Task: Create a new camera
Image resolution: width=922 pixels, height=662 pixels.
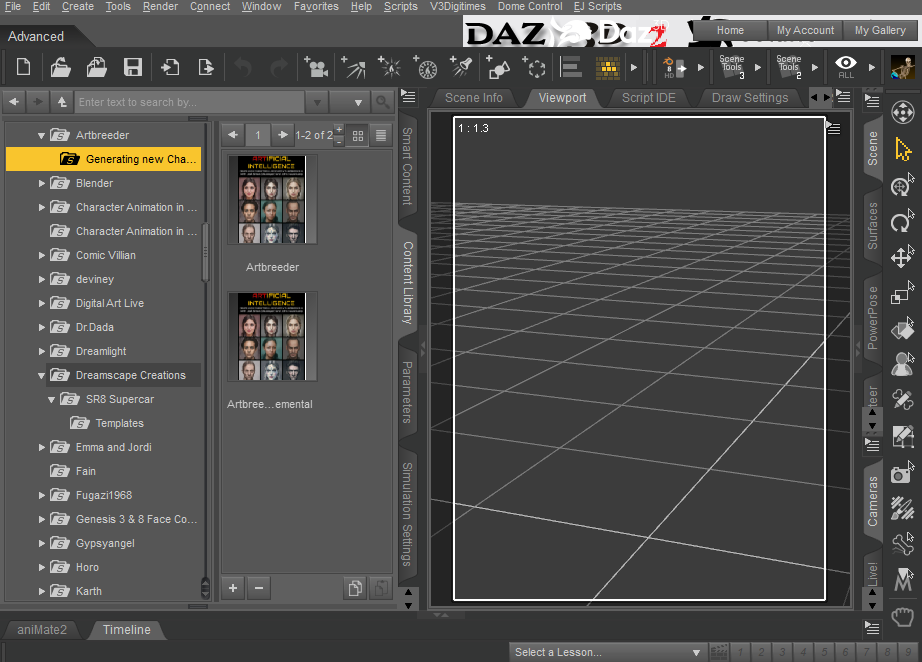Action: (x=316, y=67)
